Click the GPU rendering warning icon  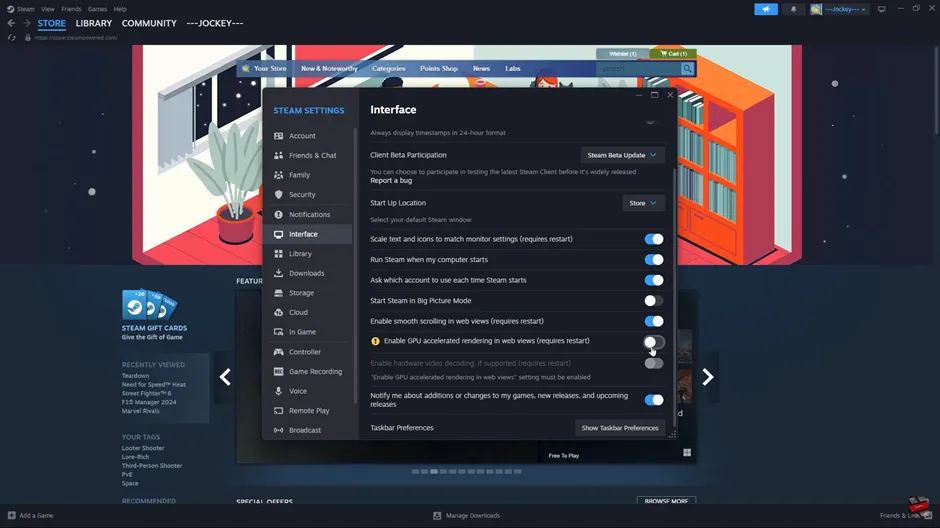pos(375,341)
